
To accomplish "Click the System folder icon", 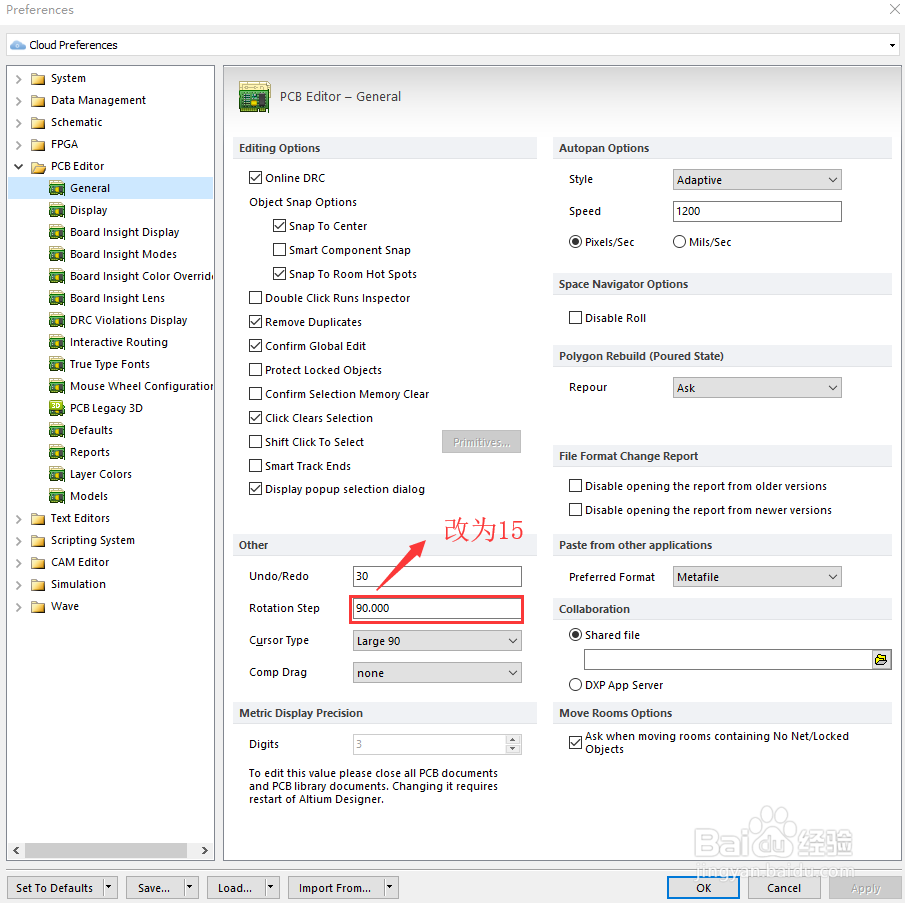I will 38,78.
